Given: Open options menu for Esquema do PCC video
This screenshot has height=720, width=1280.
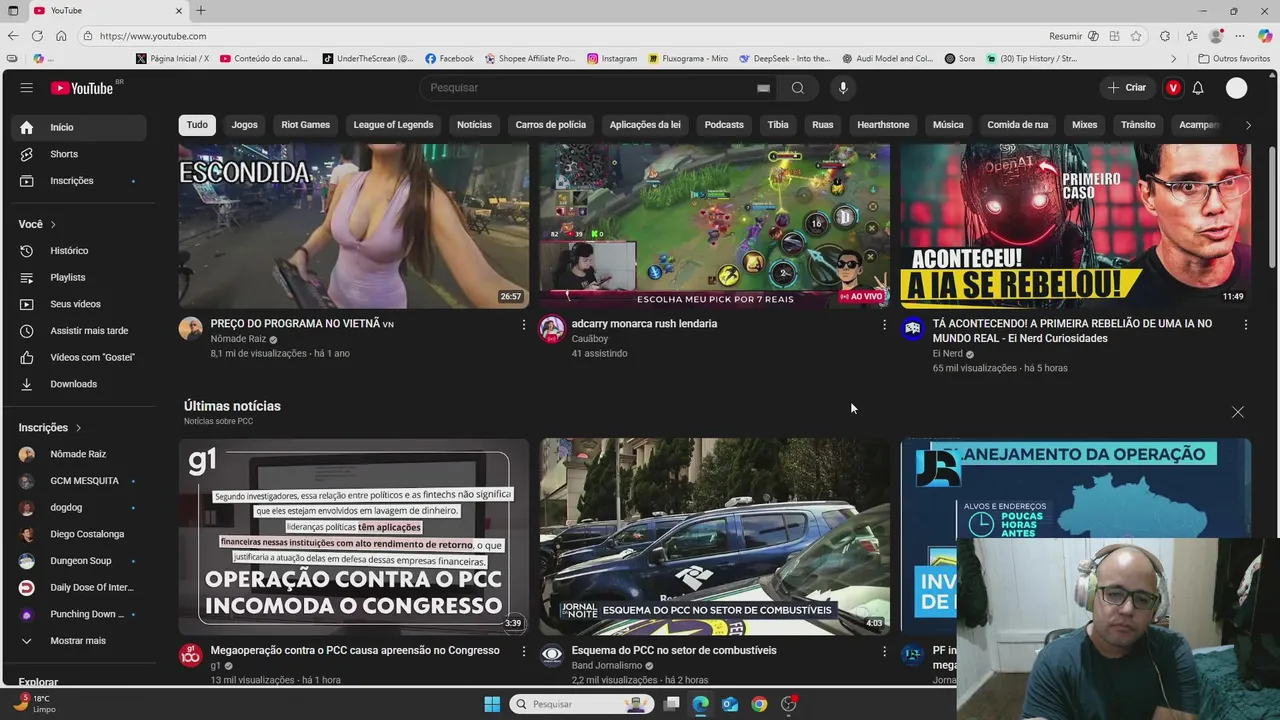Looking at the screenshot, I should 884,651.
